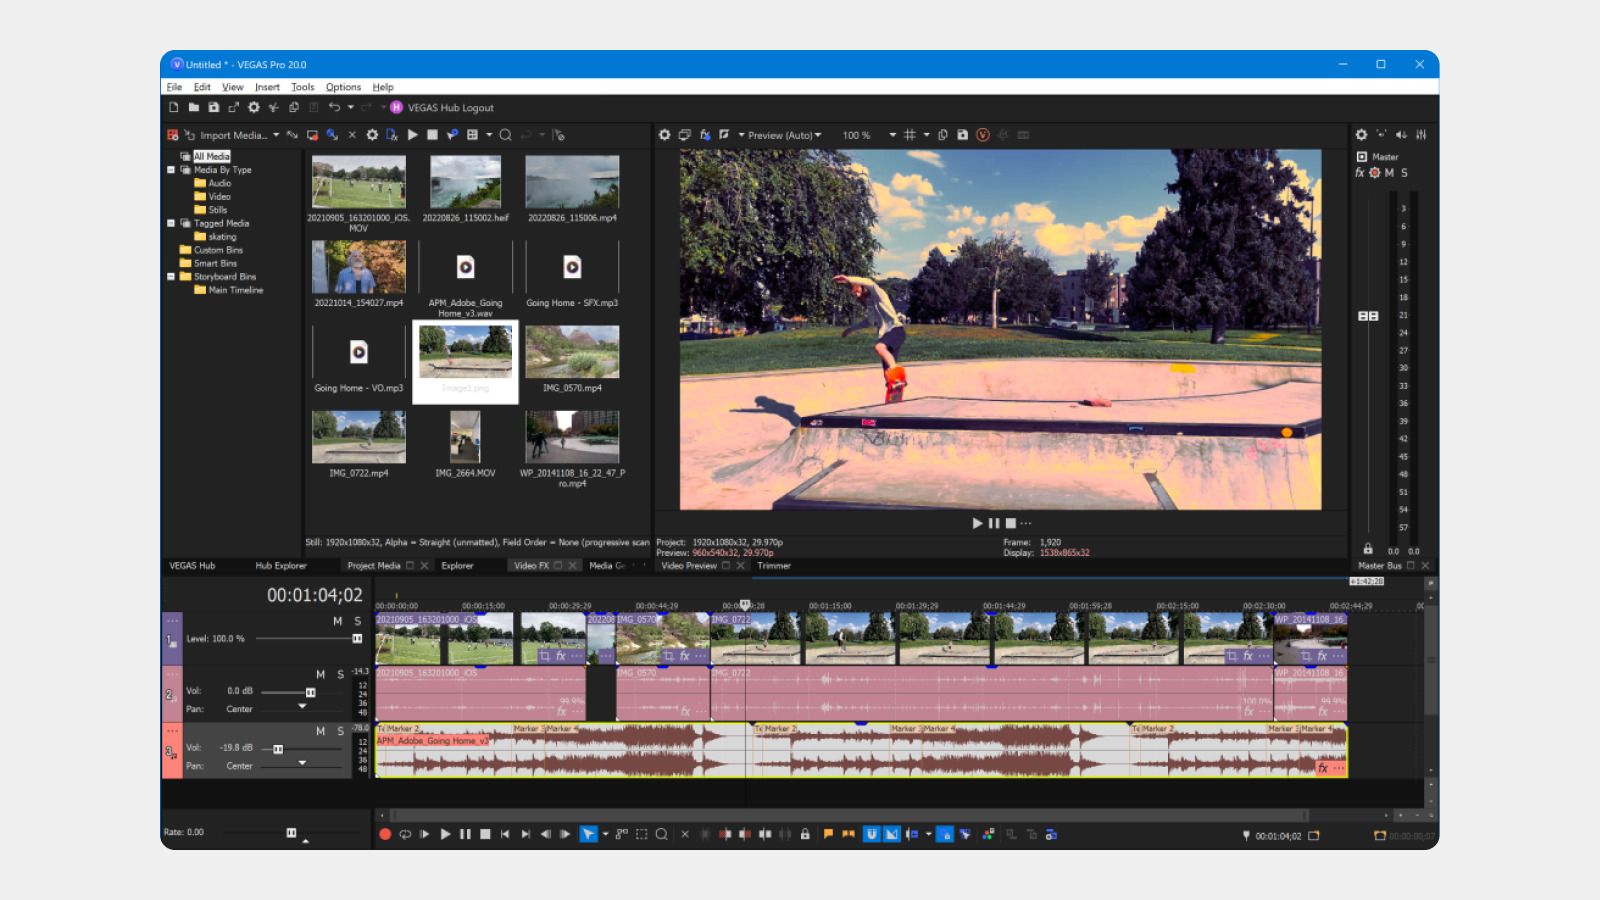
Task: Open the Insert menu
Action: (267, 87)
